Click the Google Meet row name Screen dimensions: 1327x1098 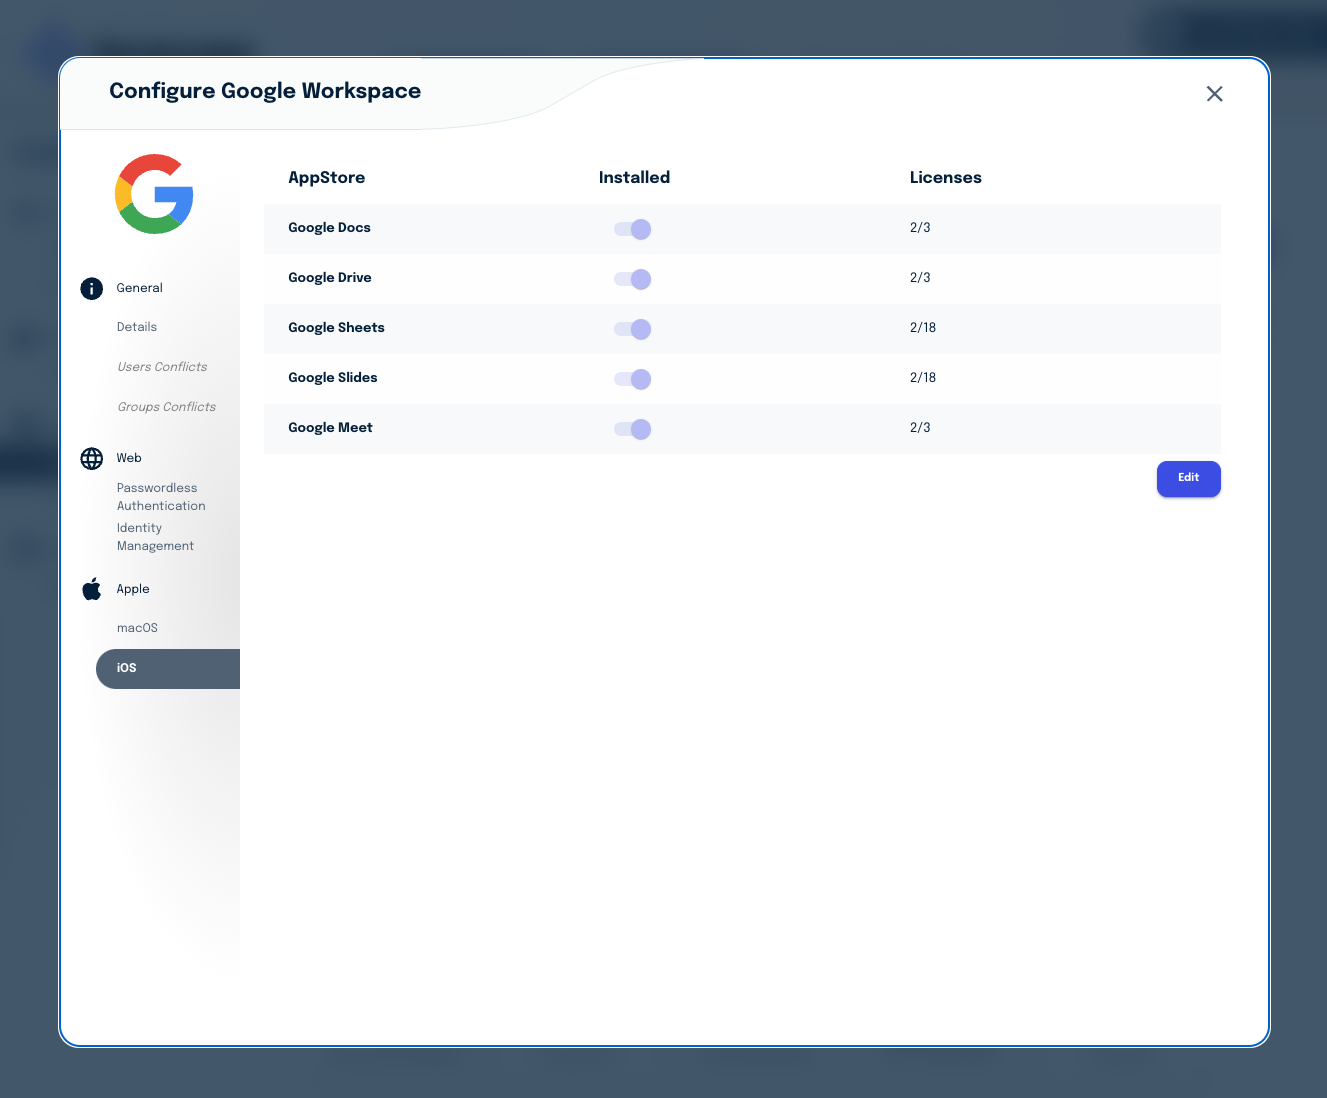pos(330,428)
